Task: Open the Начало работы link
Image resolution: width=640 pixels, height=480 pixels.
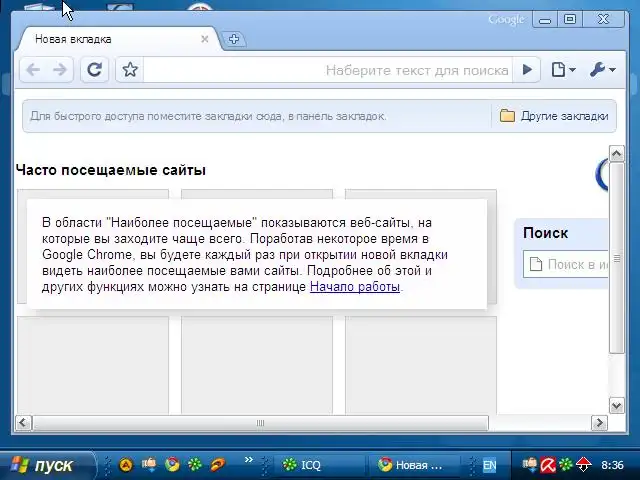Action: tap(355, 287)
